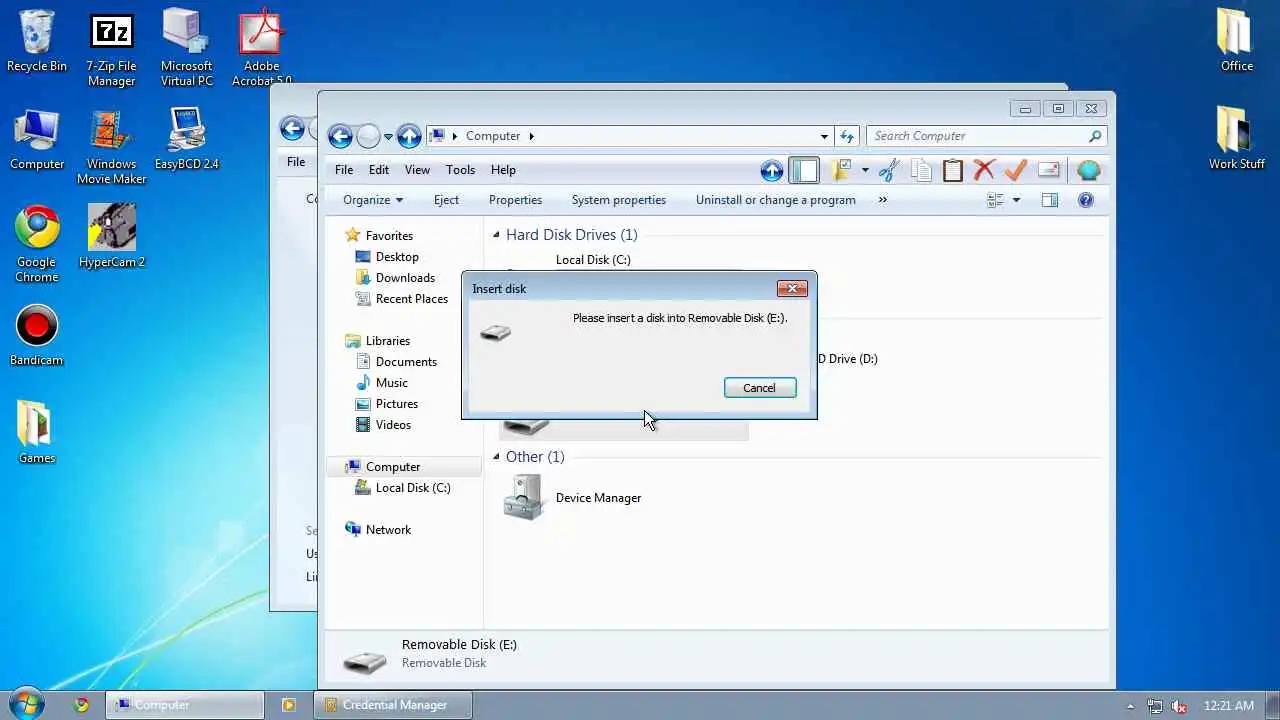This screenshot has height=720, width=1280.
Task: Click the Email envelope toolbar icon
Action: (1048, 171)
